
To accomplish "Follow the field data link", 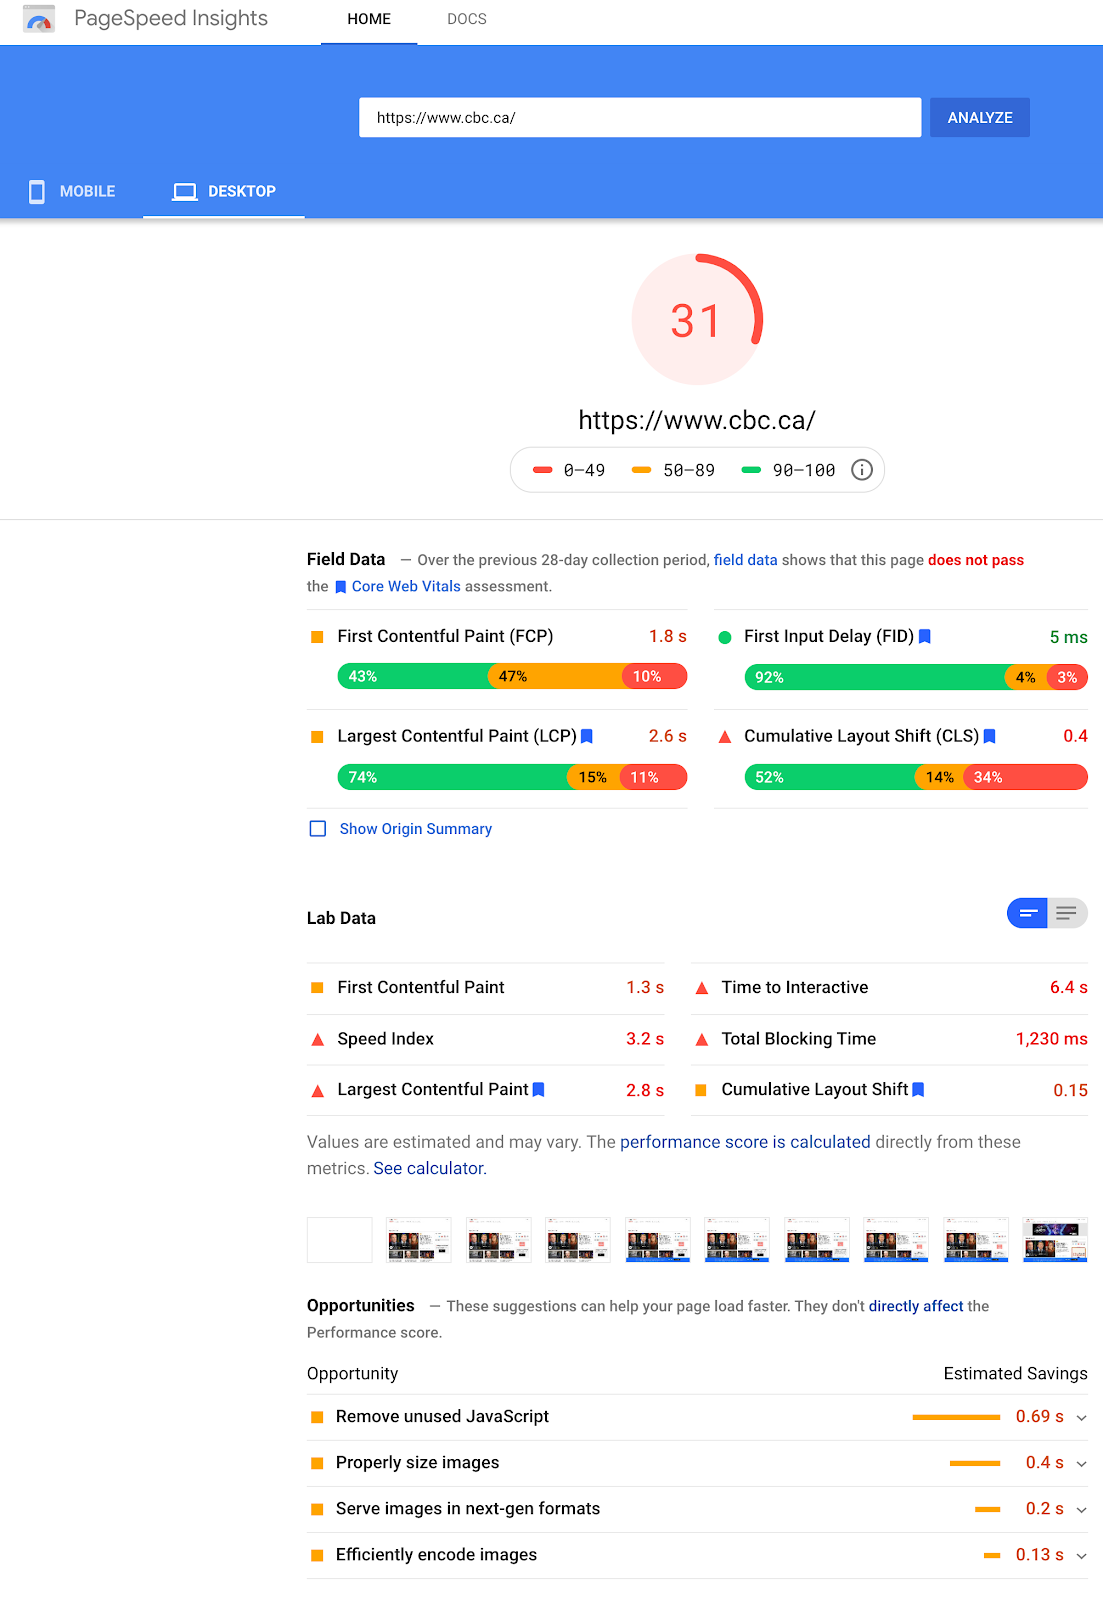I will 745,560.
